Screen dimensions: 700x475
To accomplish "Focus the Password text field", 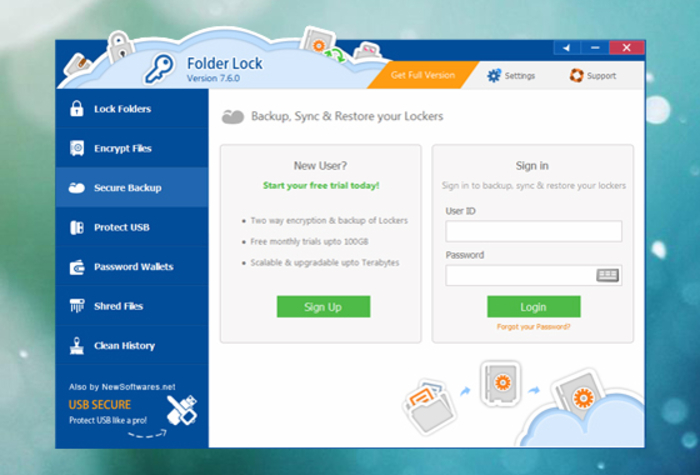I will [x=520, y=275].
